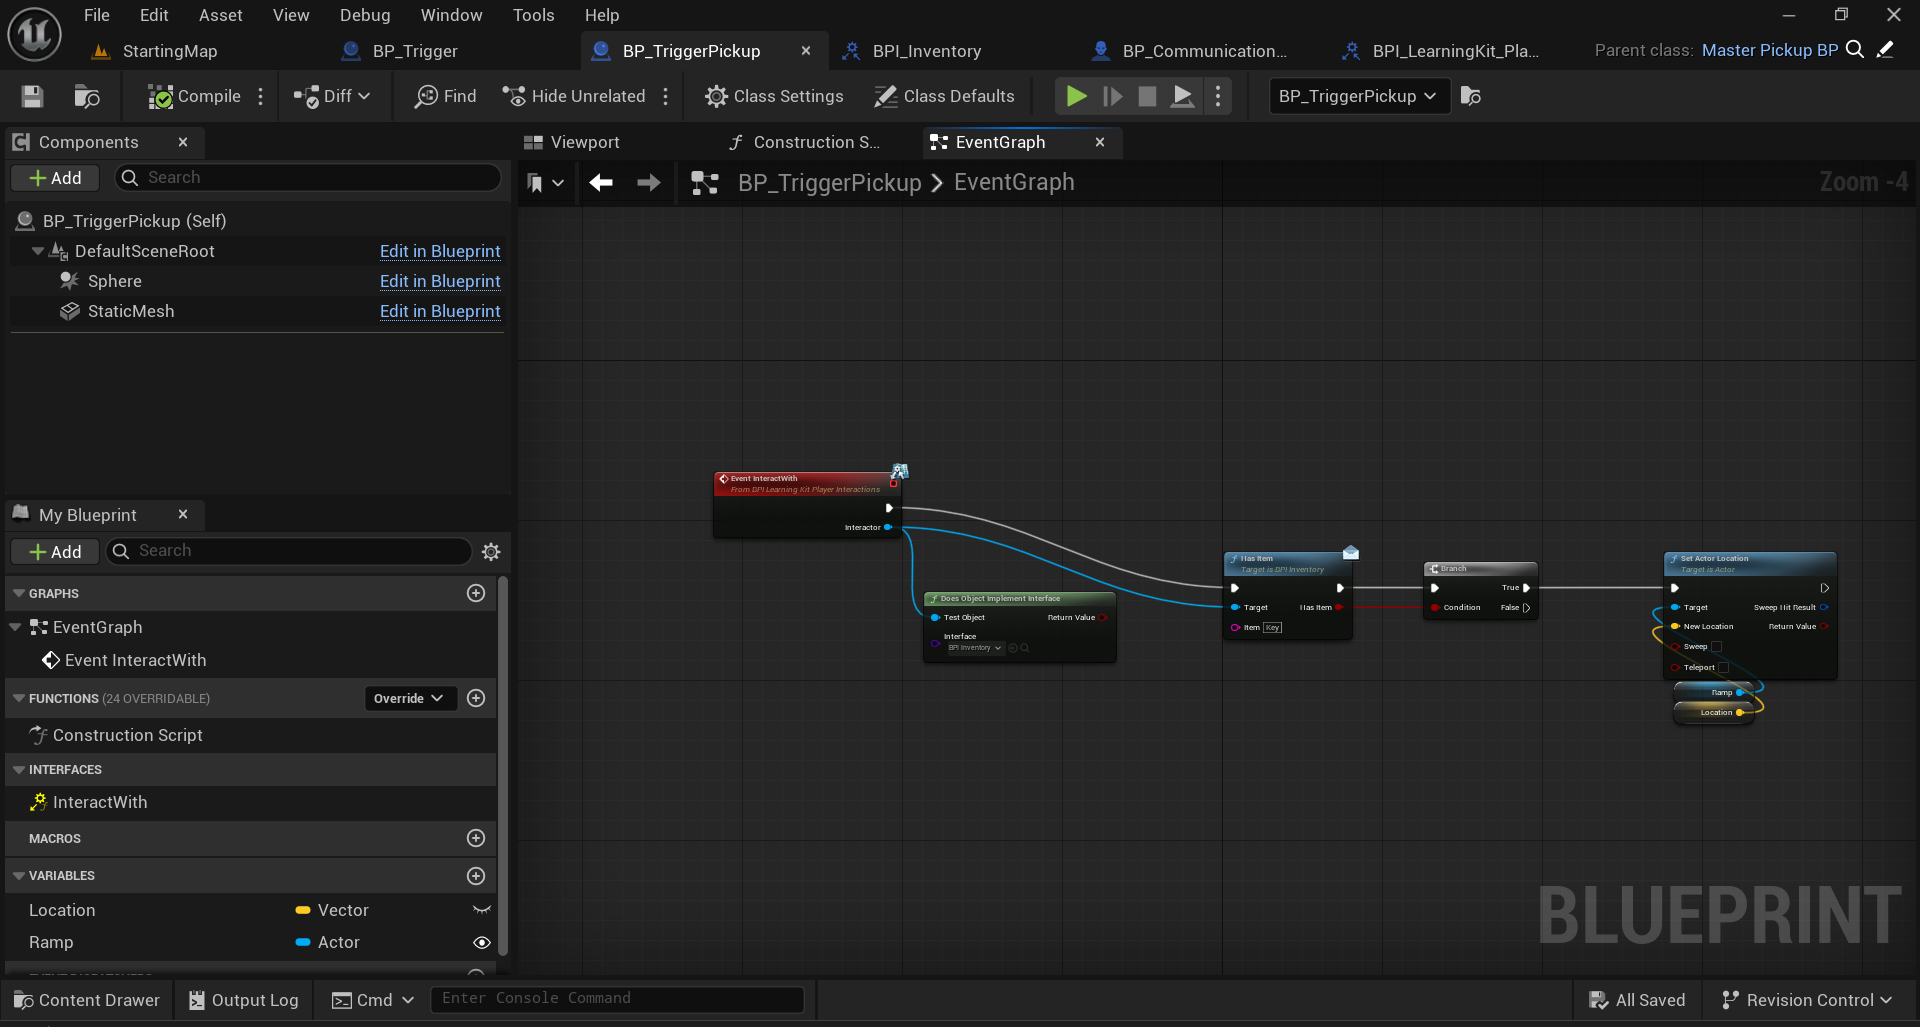This screenshot has height=1027, width=1920.
Task: Click Add in Components panel
Action: [x=55, y=178]
